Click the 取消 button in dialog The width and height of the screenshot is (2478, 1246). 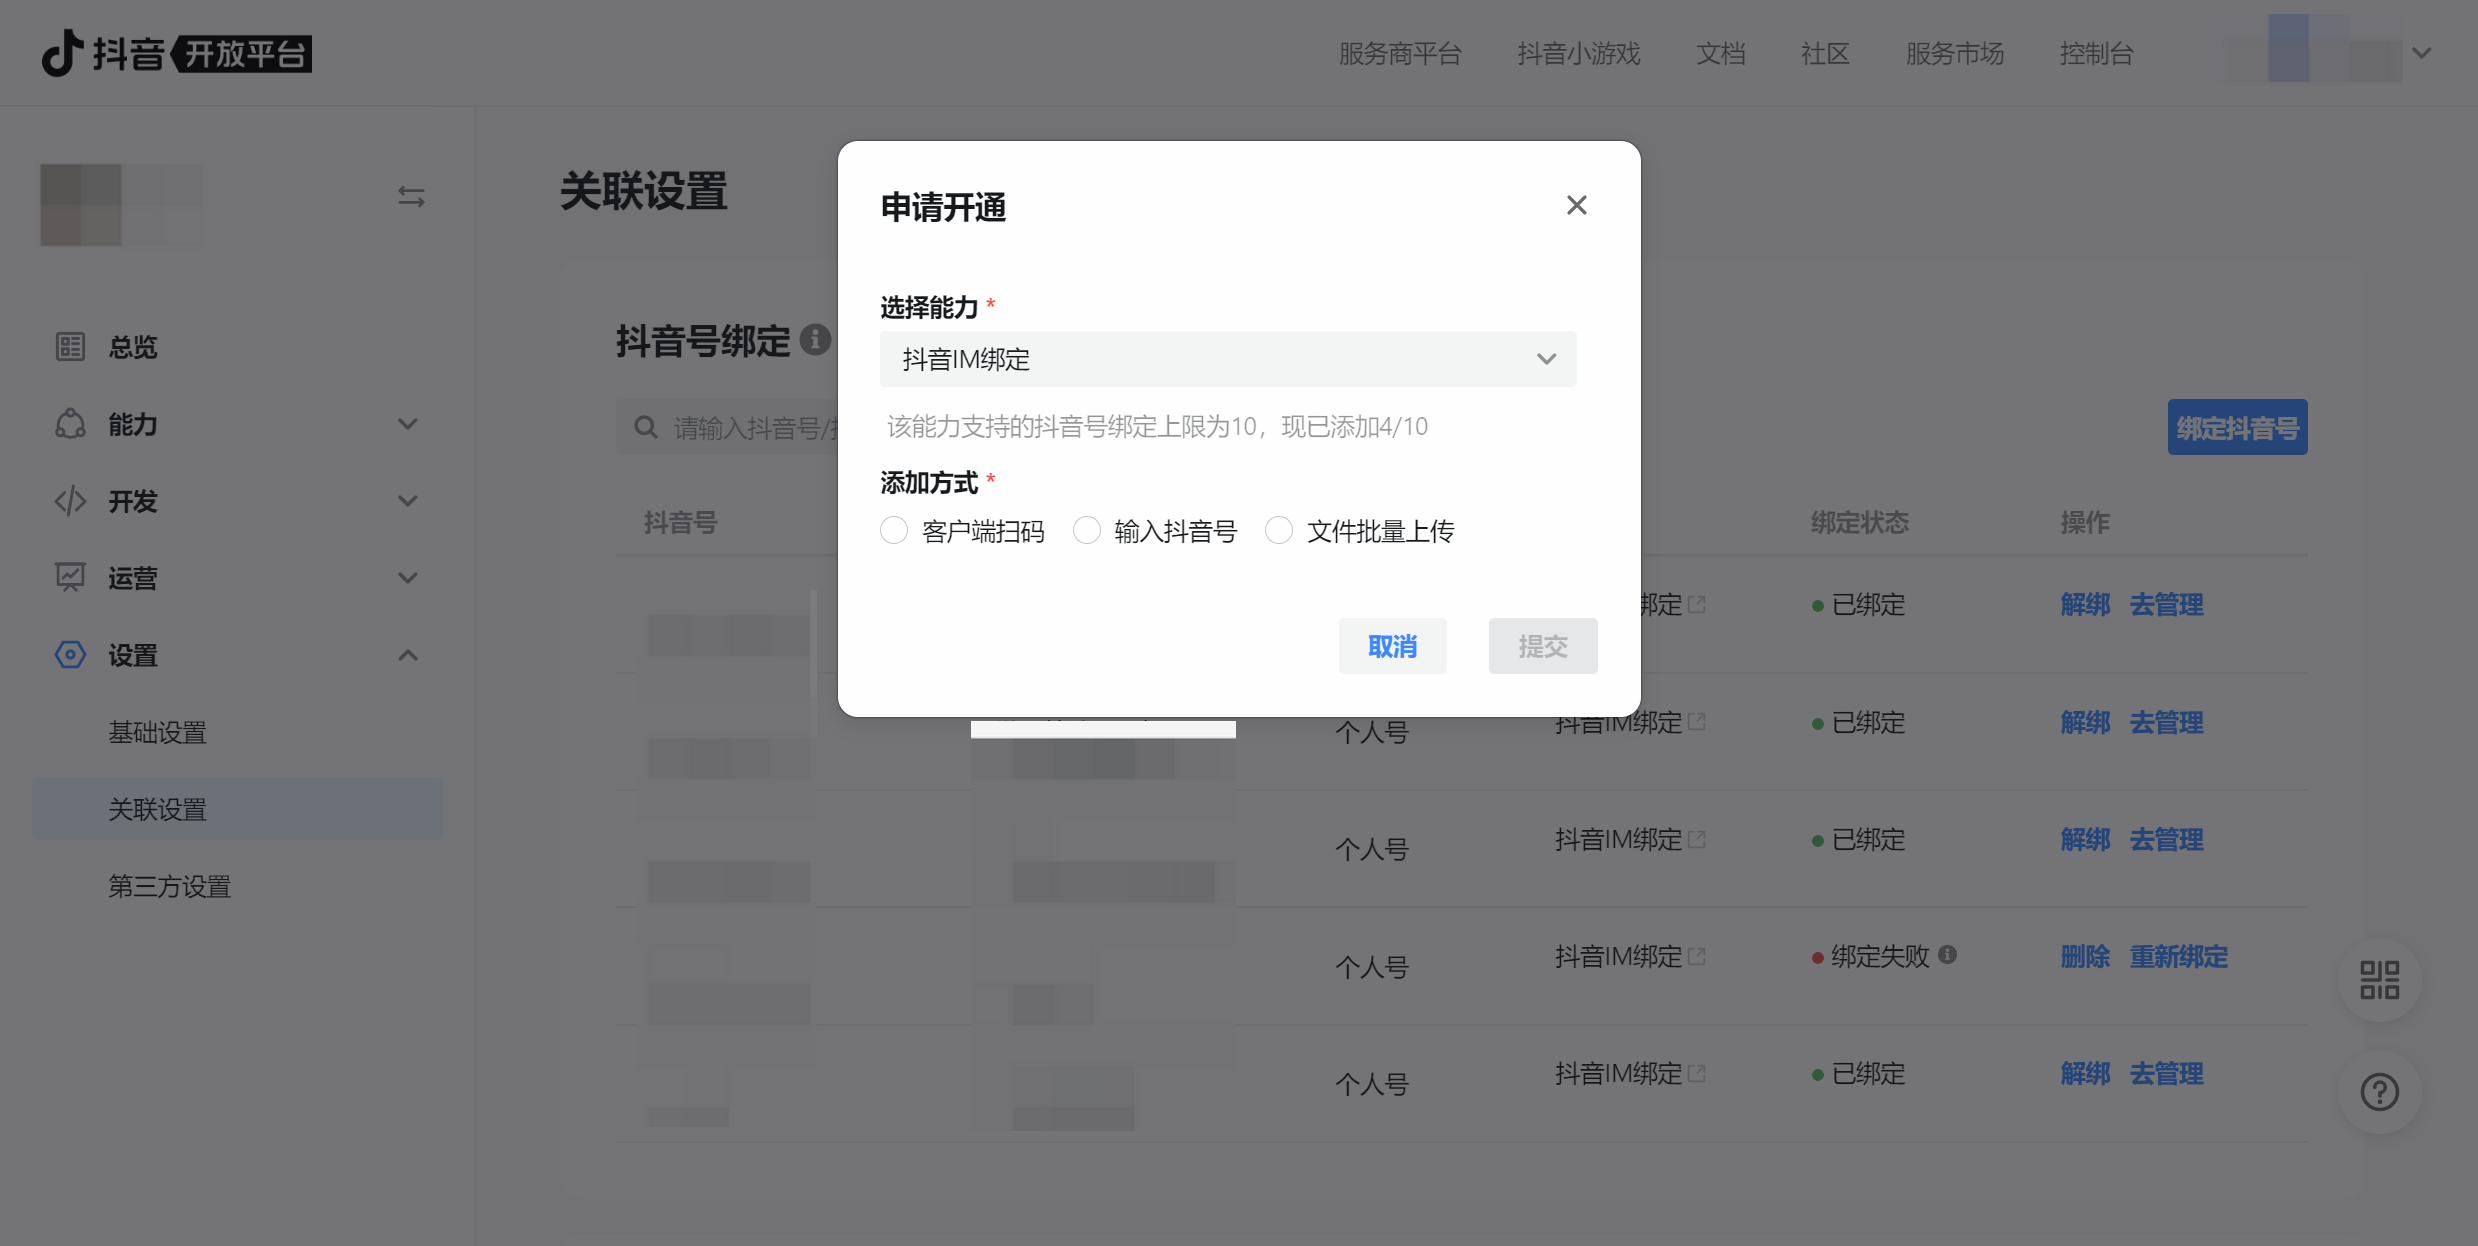[x=1393, y=646]
